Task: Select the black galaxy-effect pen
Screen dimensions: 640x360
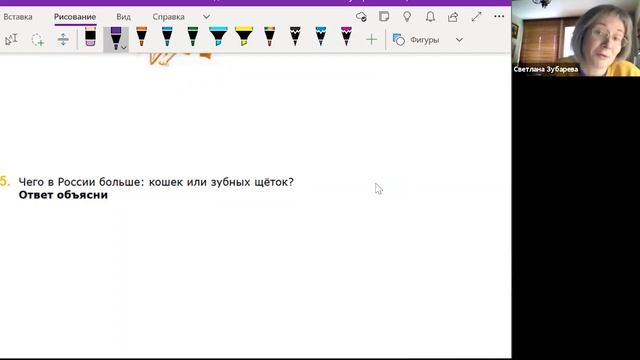Action: [x=295, y=37]
